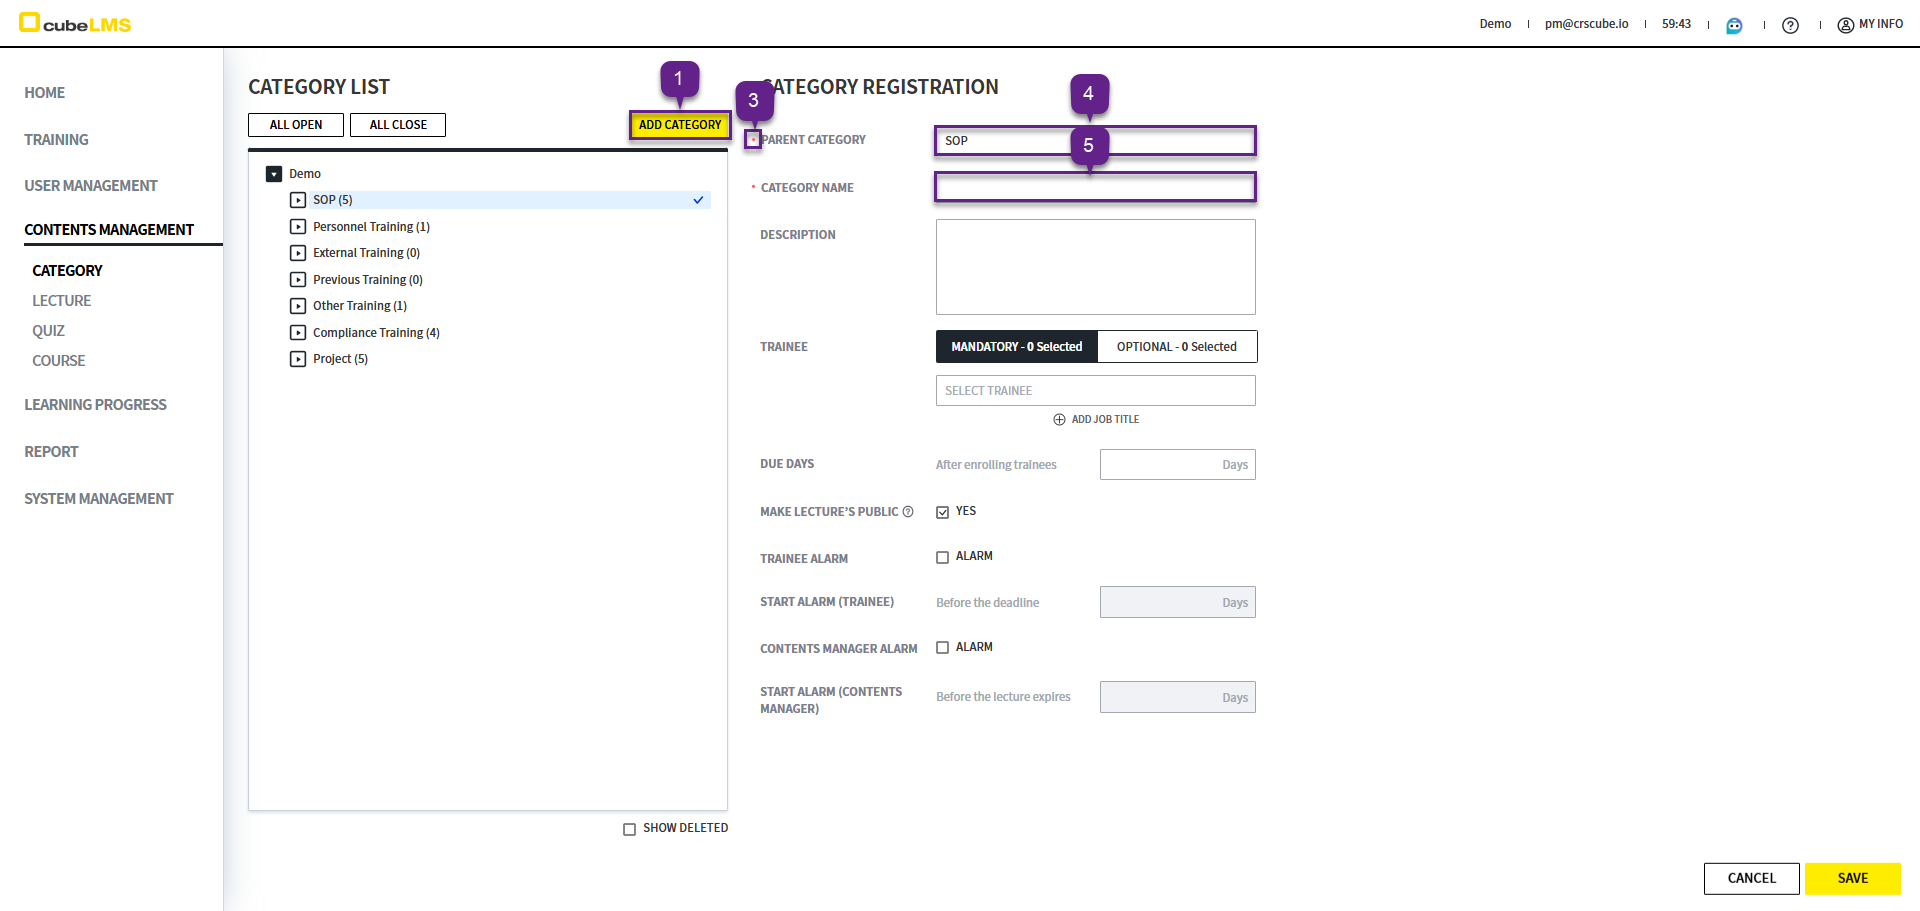This screenshot has height=911, width=1920.
Task: Click the Category Name input field
Action: [x=1095, y=188]
